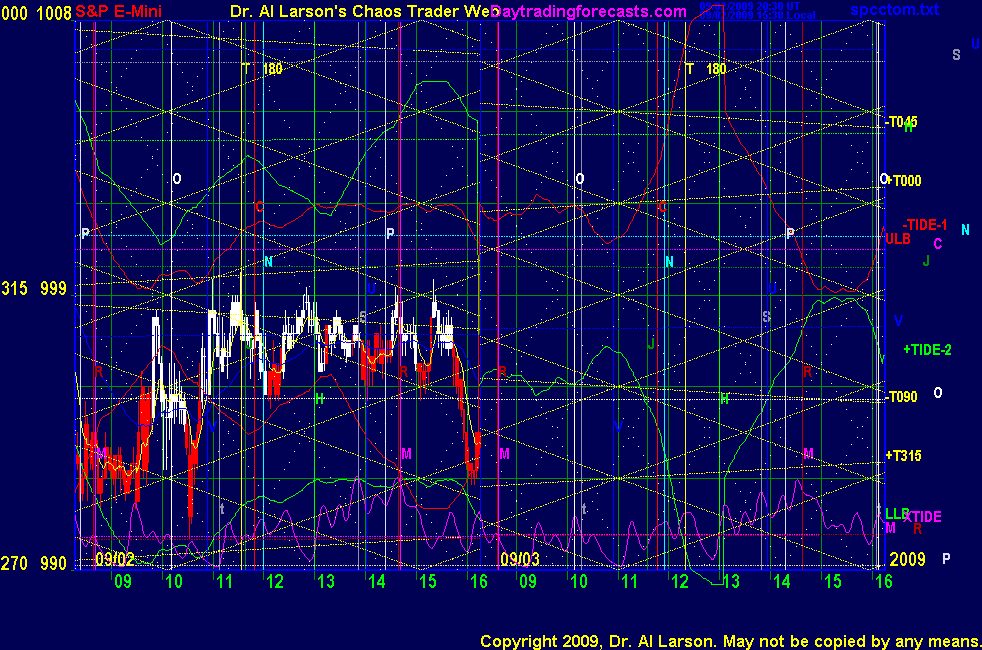Click the "270 990" price axis label
Viewport: 982px width, 650px height.
[34, 564]
